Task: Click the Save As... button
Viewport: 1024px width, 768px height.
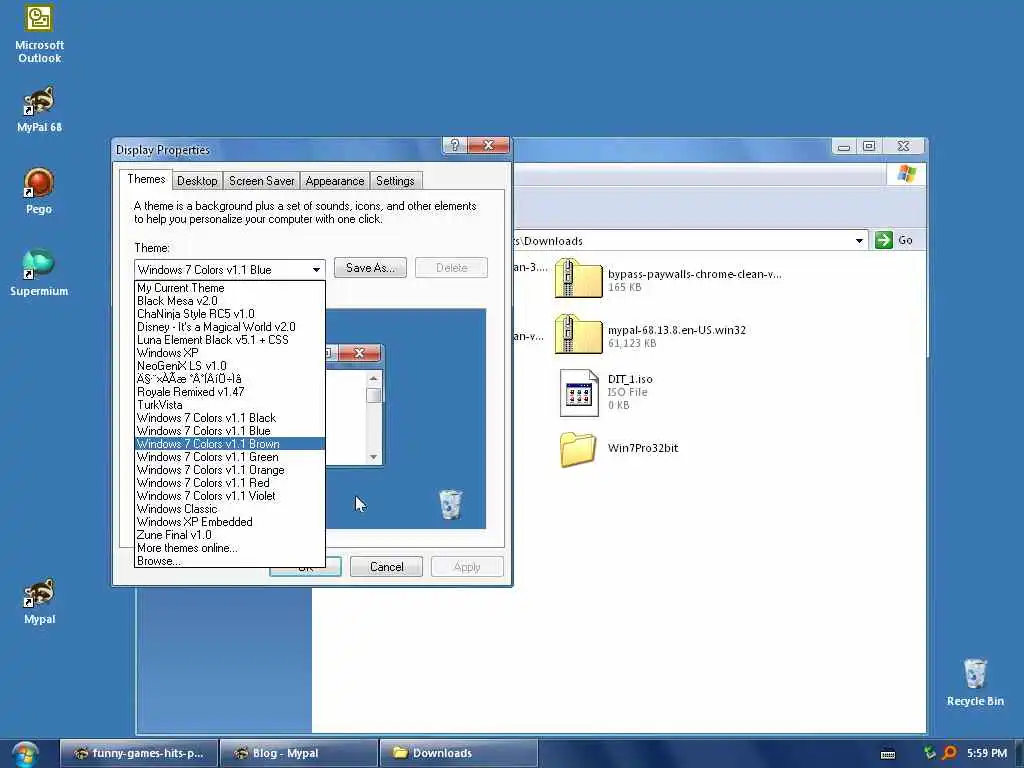Action: [370, 268]
